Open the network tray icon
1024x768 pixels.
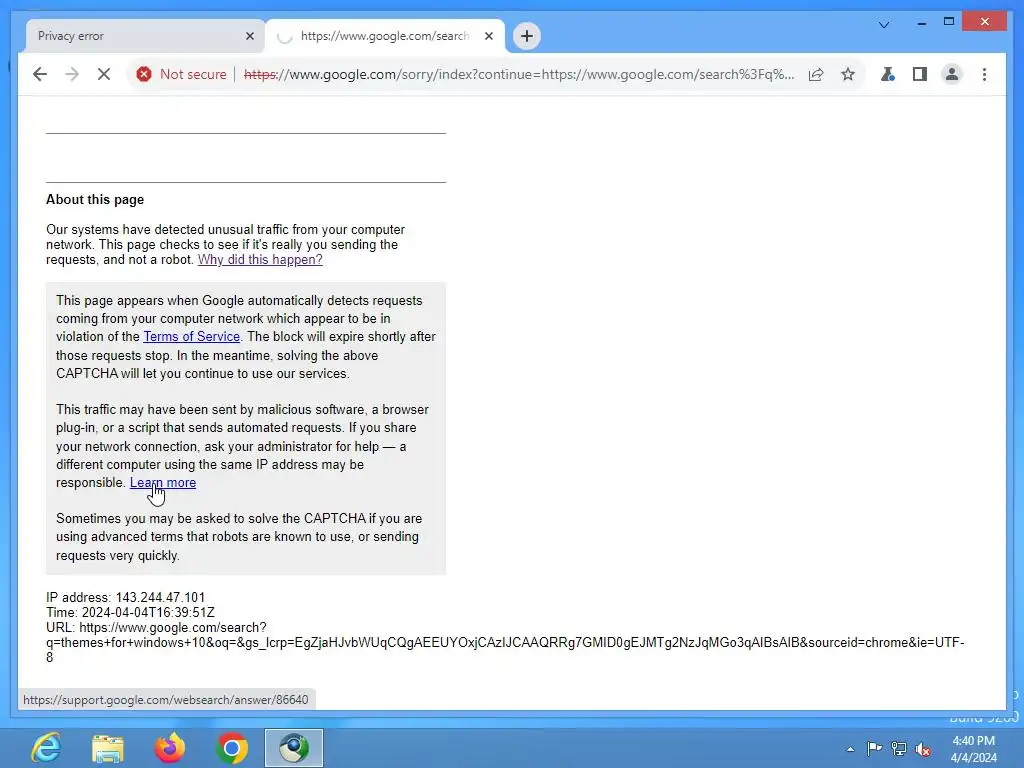pyautogui.click(x=899, y=748)
